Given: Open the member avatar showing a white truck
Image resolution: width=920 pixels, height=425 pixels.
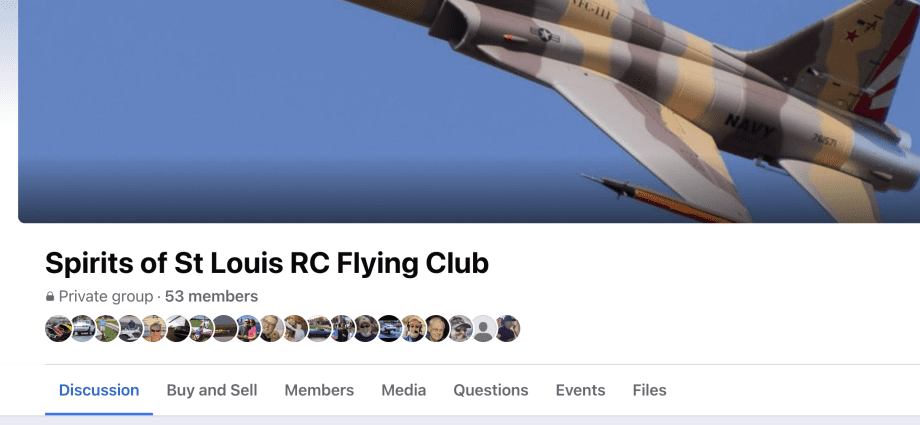Looking at the screenshot, I should pos(82,328).
